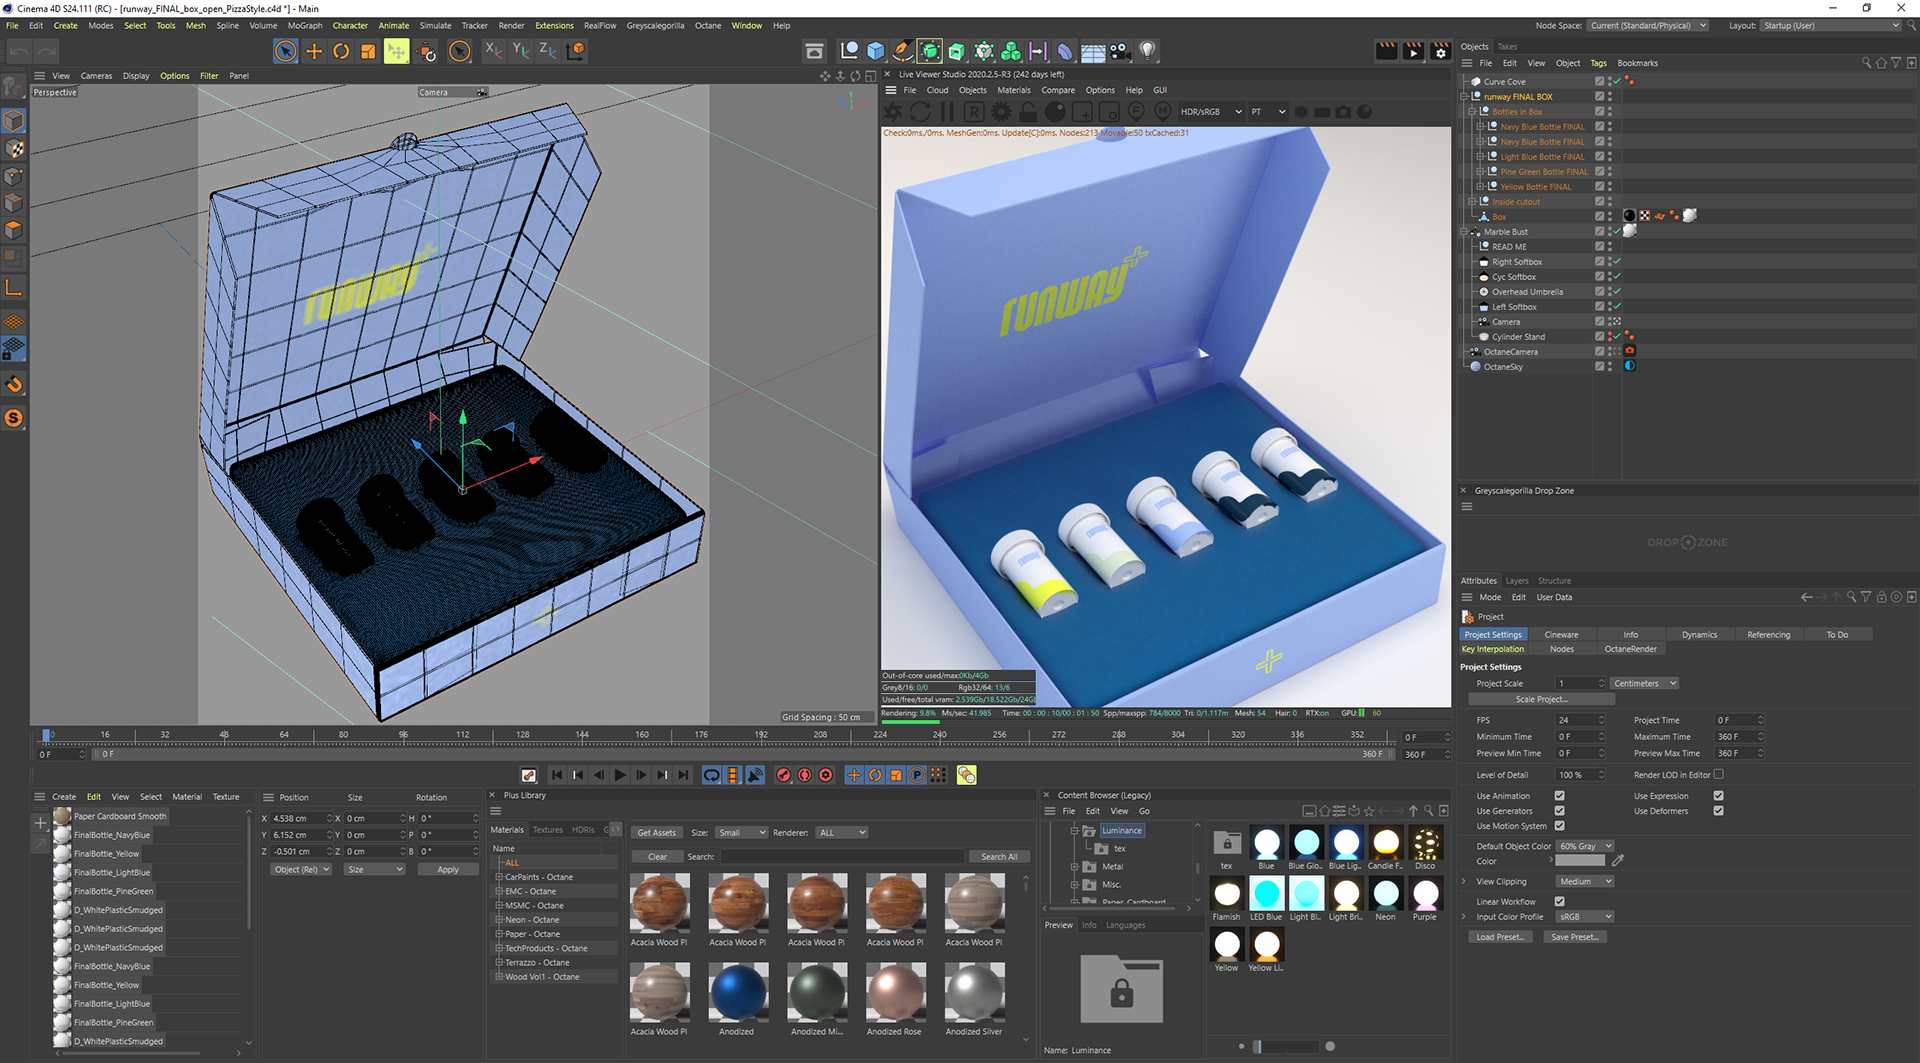
Task: Open Octane Live Viewer settings gear
Action: (1001, 112)
